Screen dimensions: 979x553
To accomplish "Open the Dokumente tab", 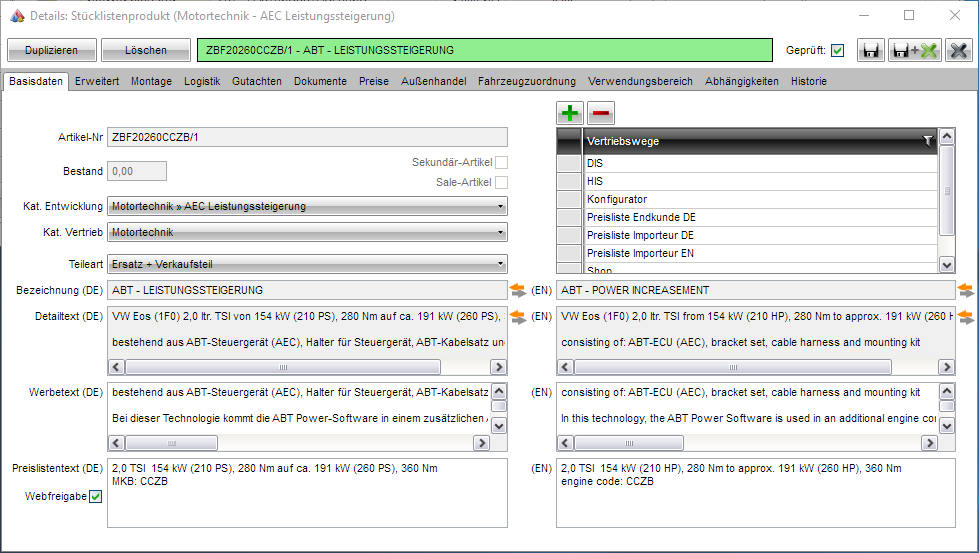I will pos(320,81).
